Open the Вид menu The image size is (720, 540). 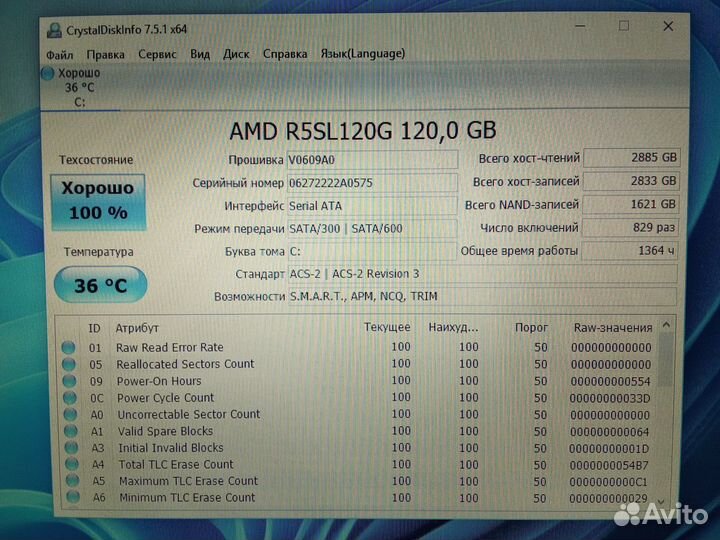point(200,54)
